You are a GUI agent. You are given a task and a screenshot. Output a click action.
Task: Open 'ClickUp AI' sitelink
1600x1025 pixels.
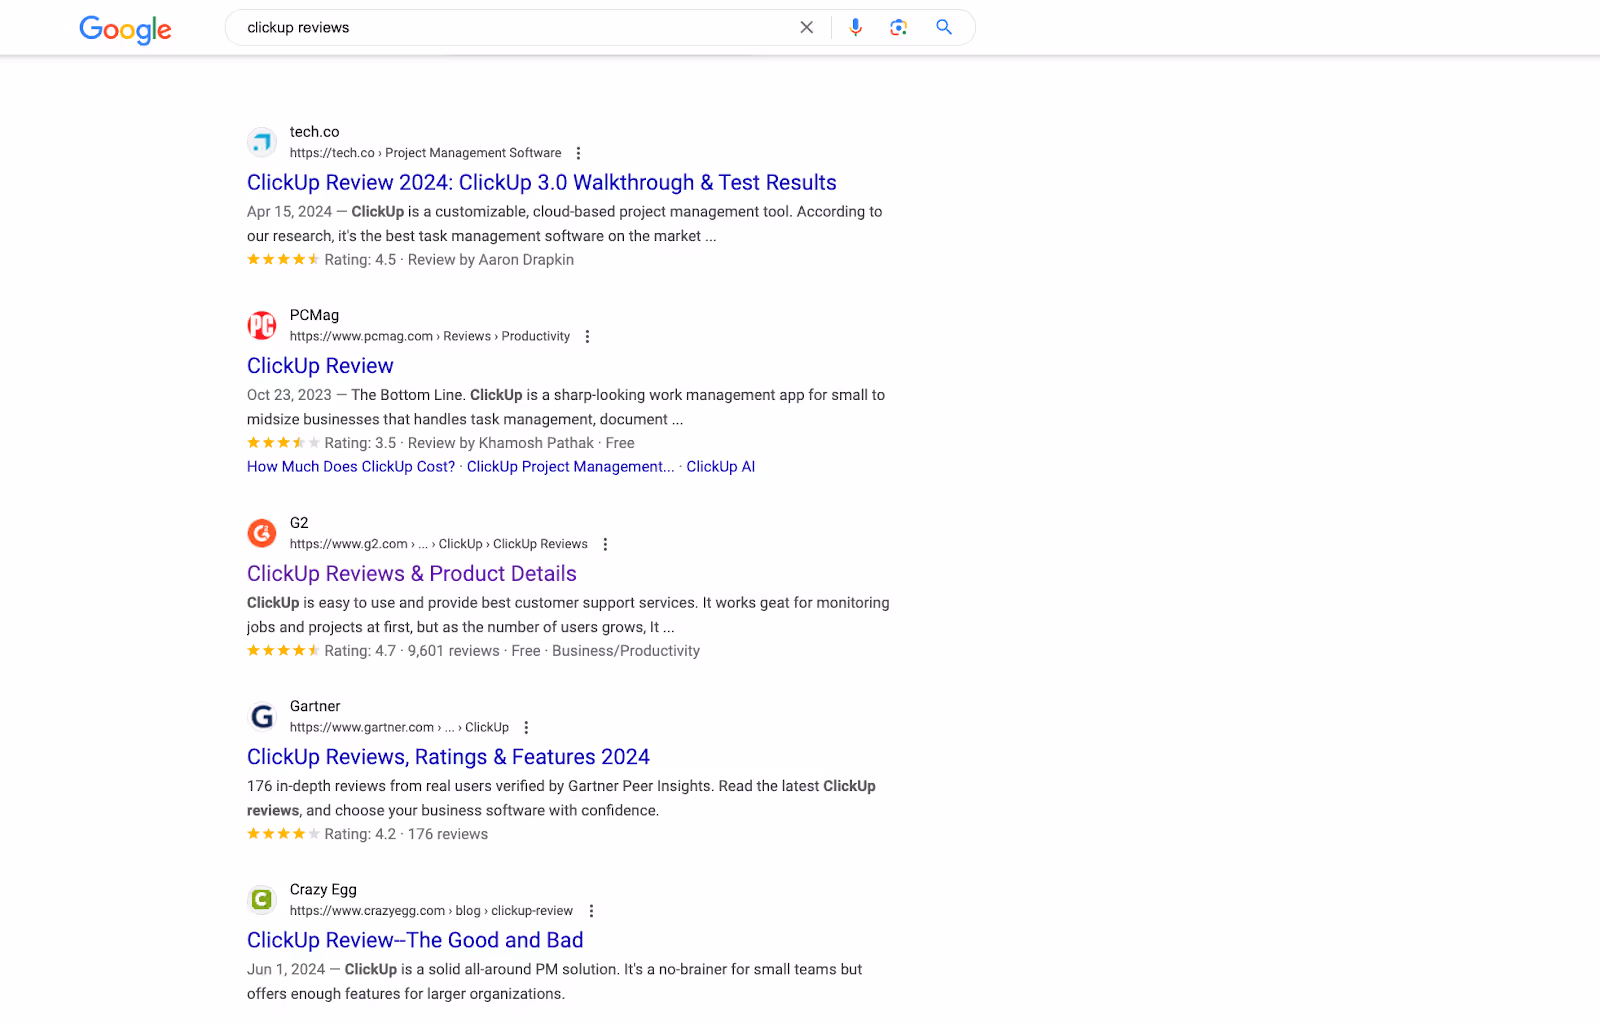pyautogui.click(x=721, y=467)
